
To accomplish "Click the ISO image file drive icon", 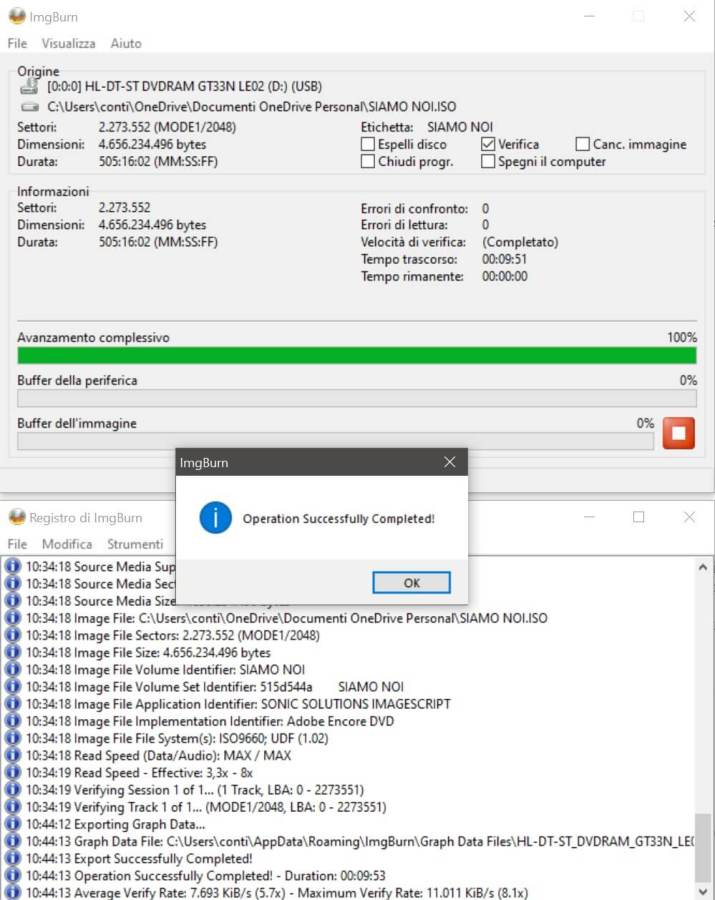I will click(29, 106).
